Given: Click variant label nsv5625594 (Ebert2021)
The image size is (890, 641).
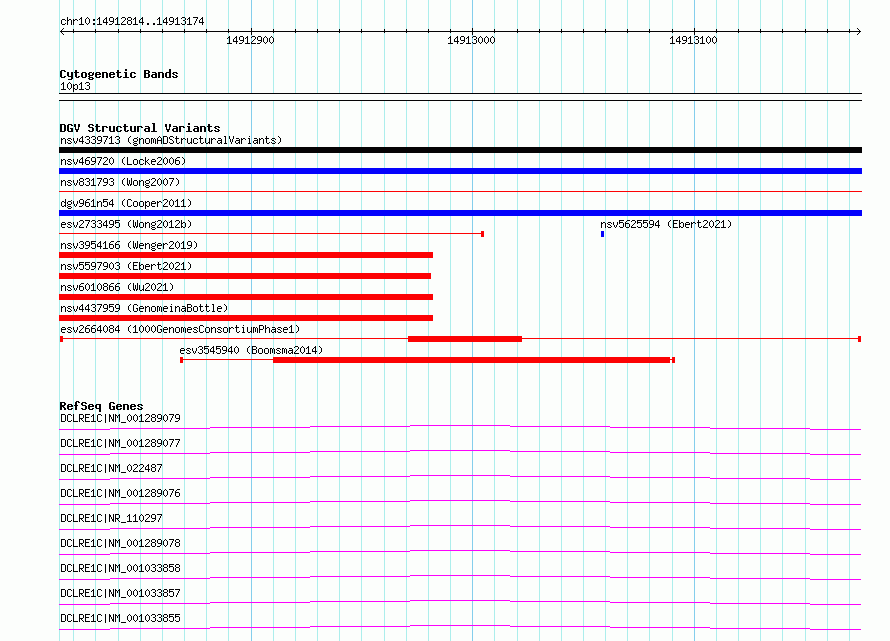Looking at the screenshot, I should click(x=666, y=224).
